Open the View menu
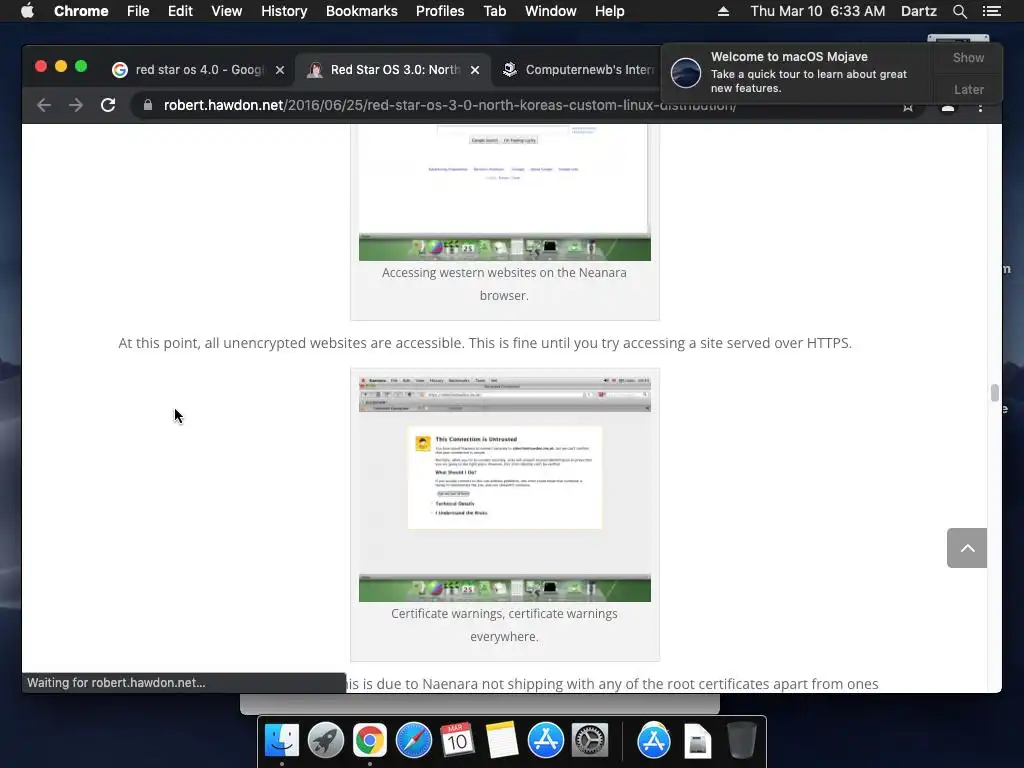This screenshot has width=1024, height=768. tap(227, 11)
